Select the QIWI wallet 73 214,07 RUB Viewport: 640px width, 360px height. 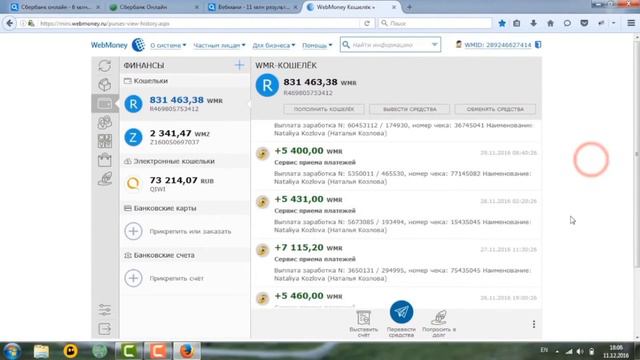pyautogui.click(x=184, y=184)
